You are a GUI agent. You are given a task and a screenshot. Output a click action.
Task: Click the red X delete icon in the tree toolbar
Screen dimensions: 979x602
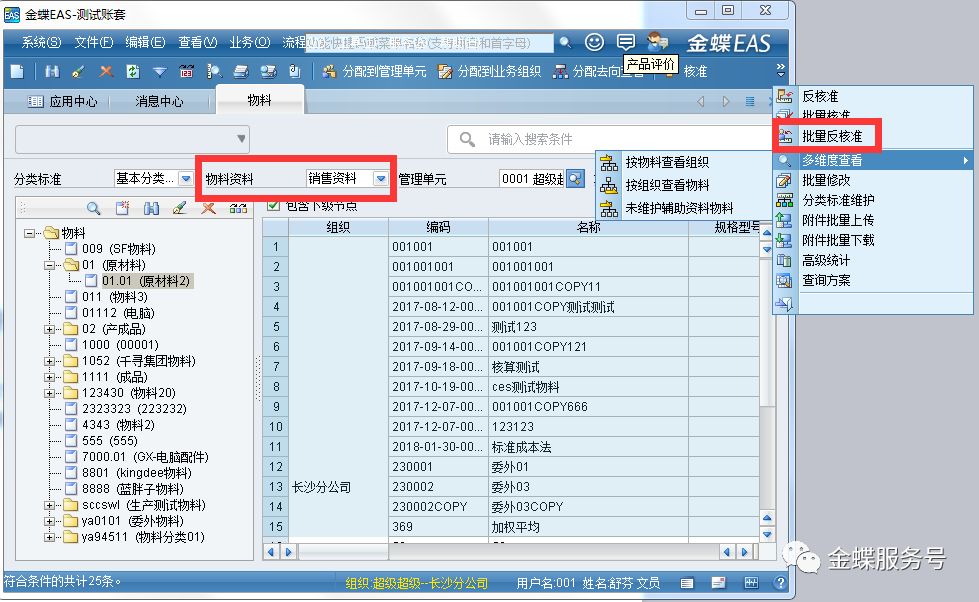coord(209,208)
